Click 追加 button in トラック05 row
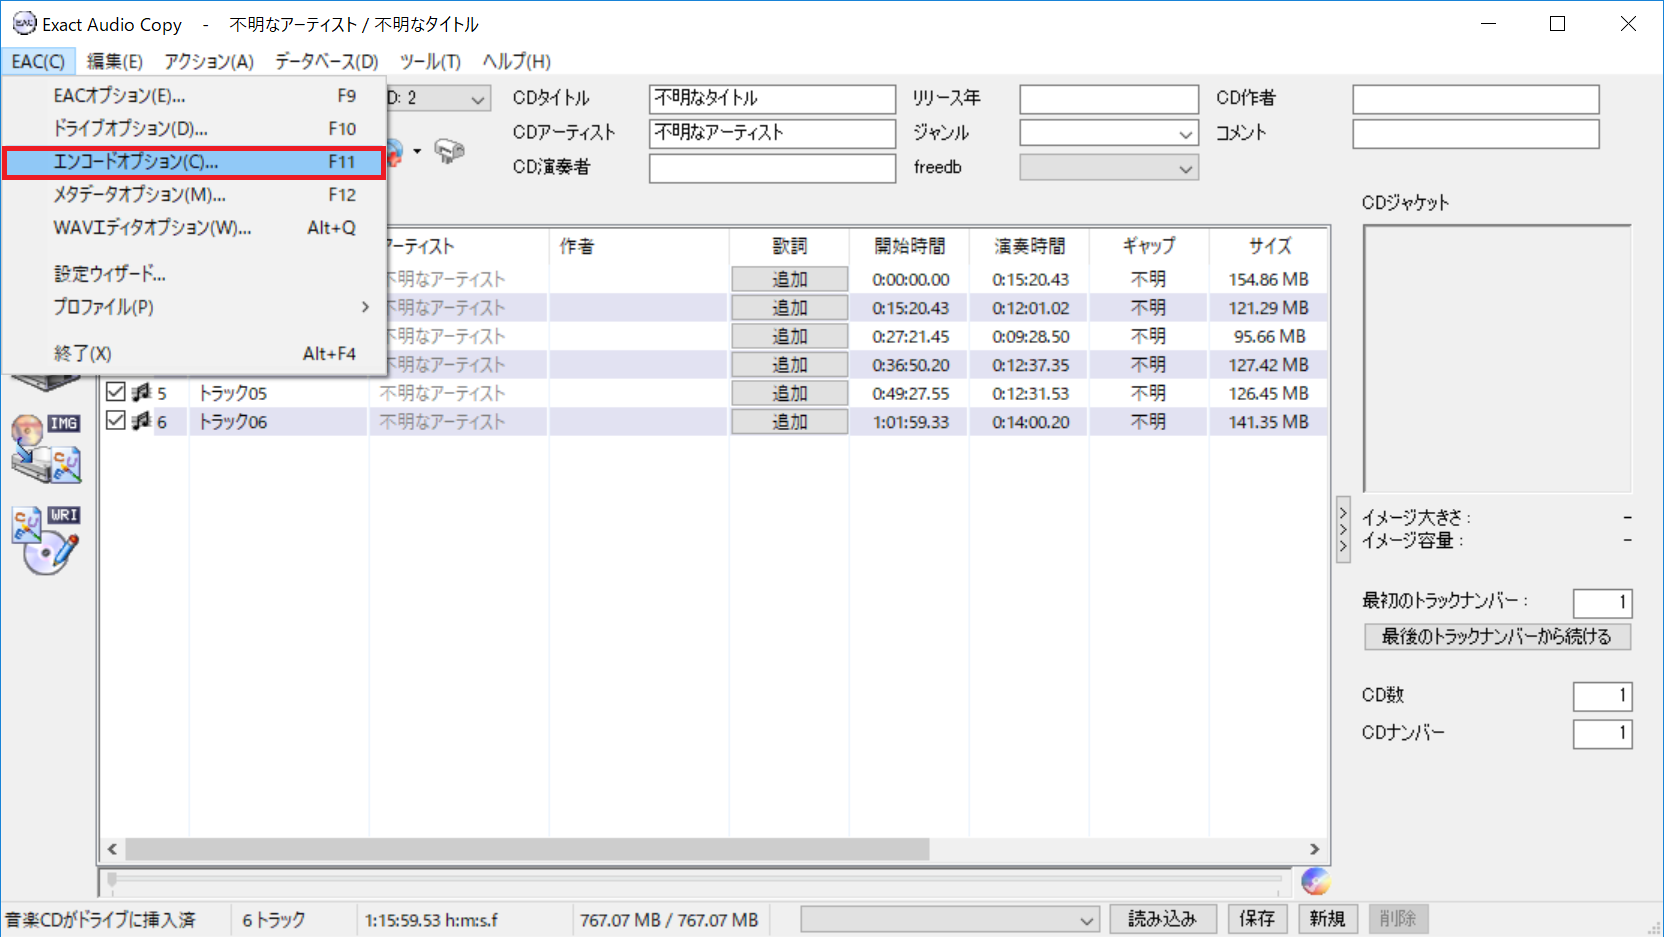This screenshot has height=937, width=1664. click(789, 393)
